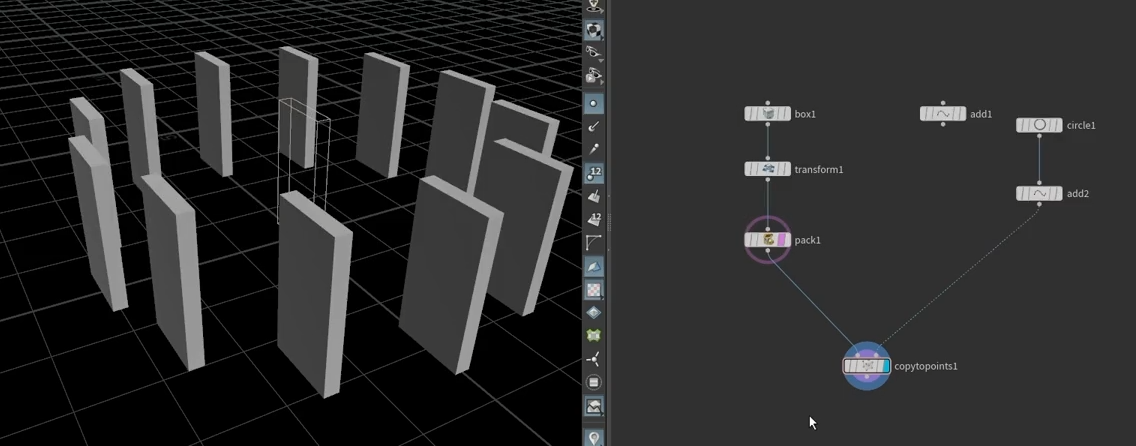Select the circle1 node
1136x446 pixels.
click(1039, 125)
